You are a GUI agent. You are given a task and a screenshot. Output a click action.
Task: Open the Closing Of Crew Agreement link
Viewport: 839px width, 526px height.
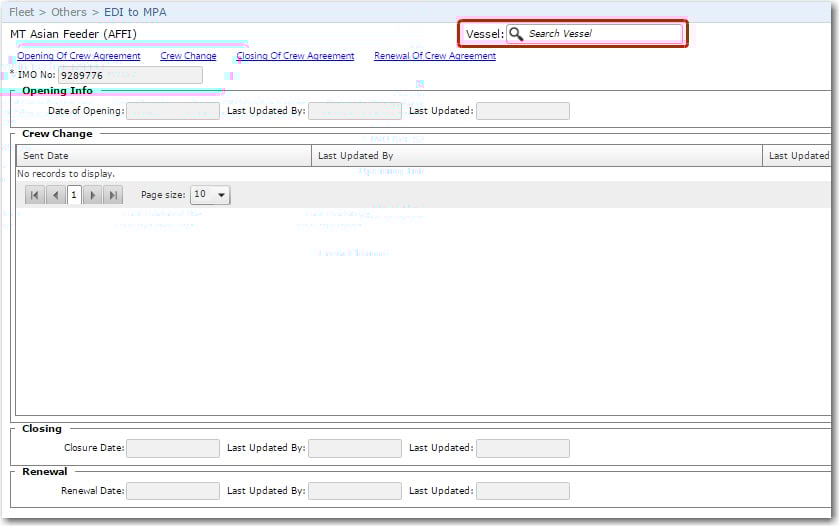coord(295,56)
